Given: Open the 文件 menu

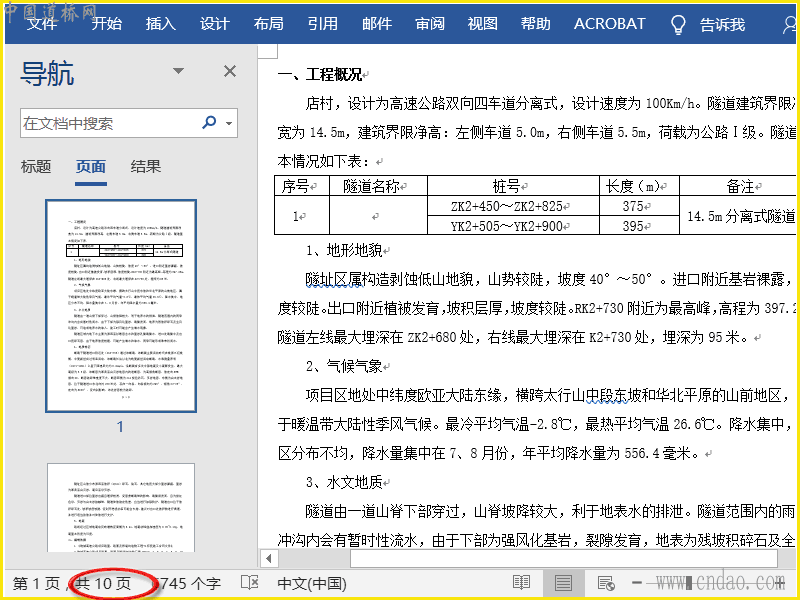Looking at the screenshot, I should 42,23.
